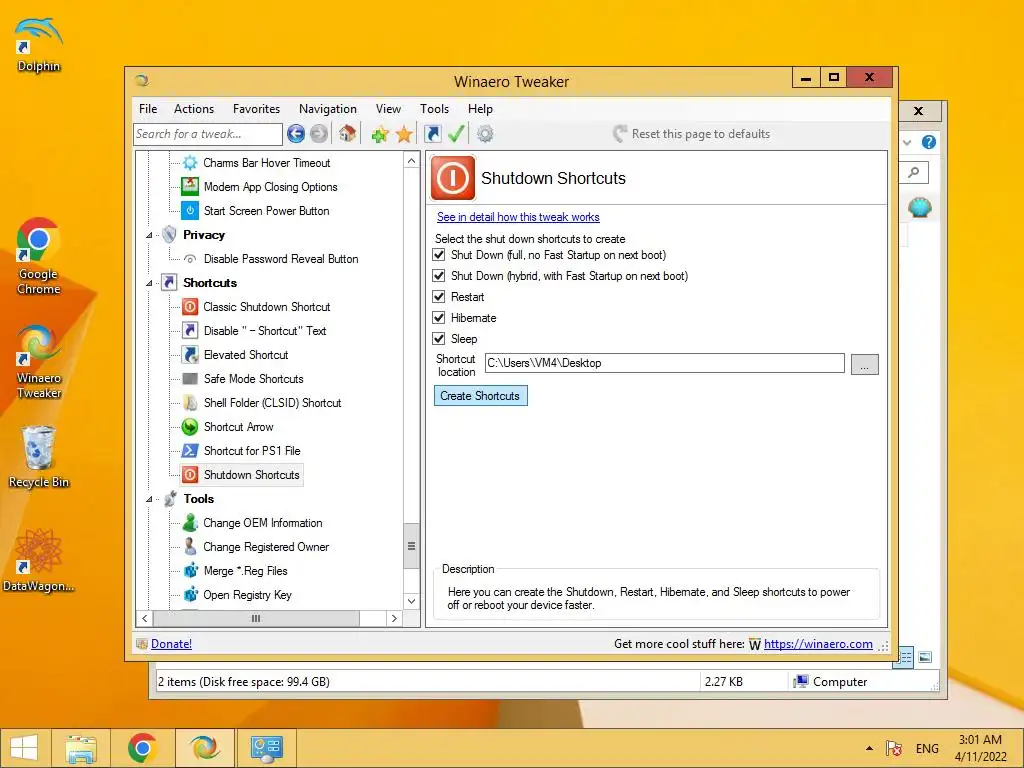1024x768 pixels.
Task: Open the Help menu
Action: [480, 109]
